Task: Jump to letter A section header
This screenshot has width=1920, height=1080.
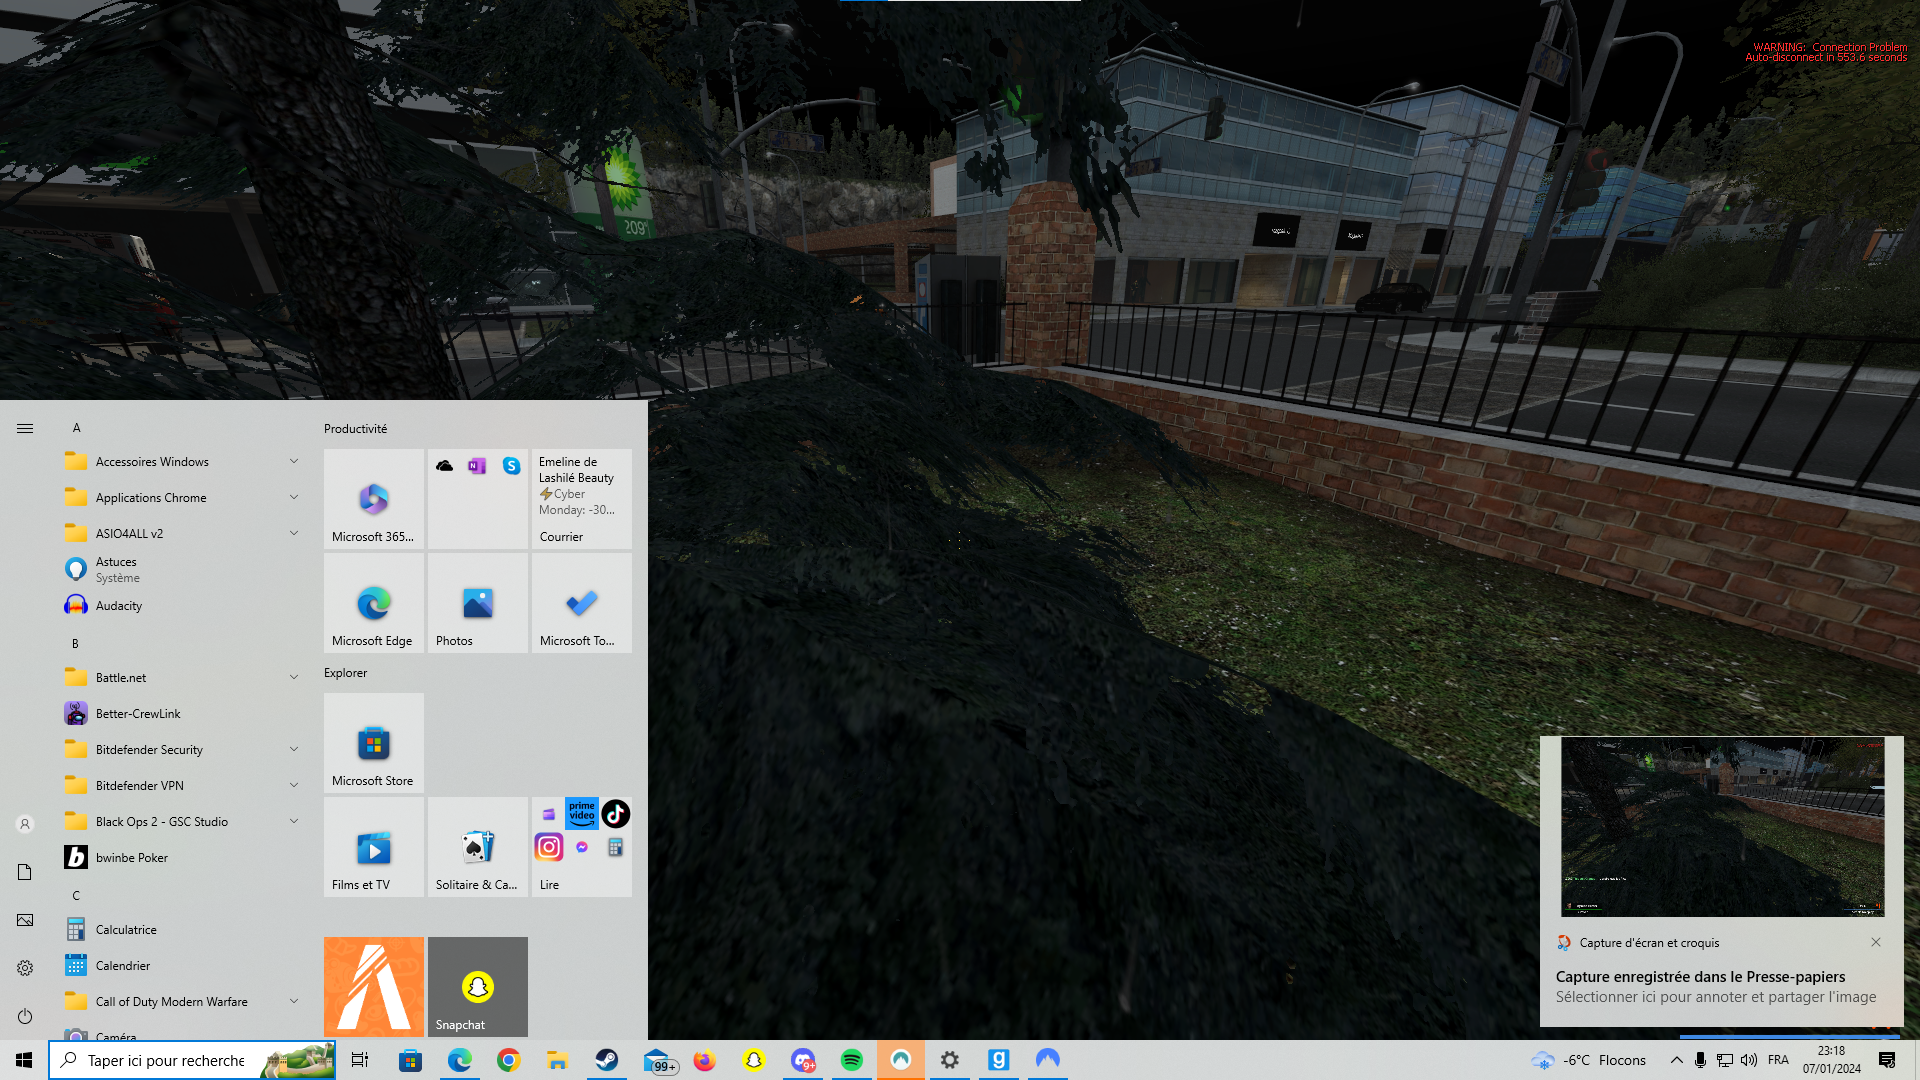Action: pyautogui.click(x=76, y=428)
